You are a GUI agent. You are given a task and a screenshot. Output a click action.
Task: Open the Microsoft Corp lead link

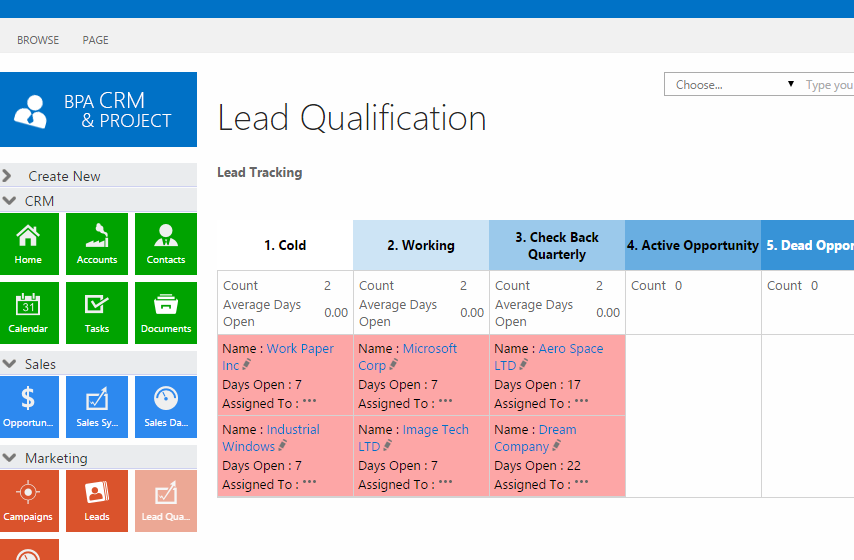[407, 357]
